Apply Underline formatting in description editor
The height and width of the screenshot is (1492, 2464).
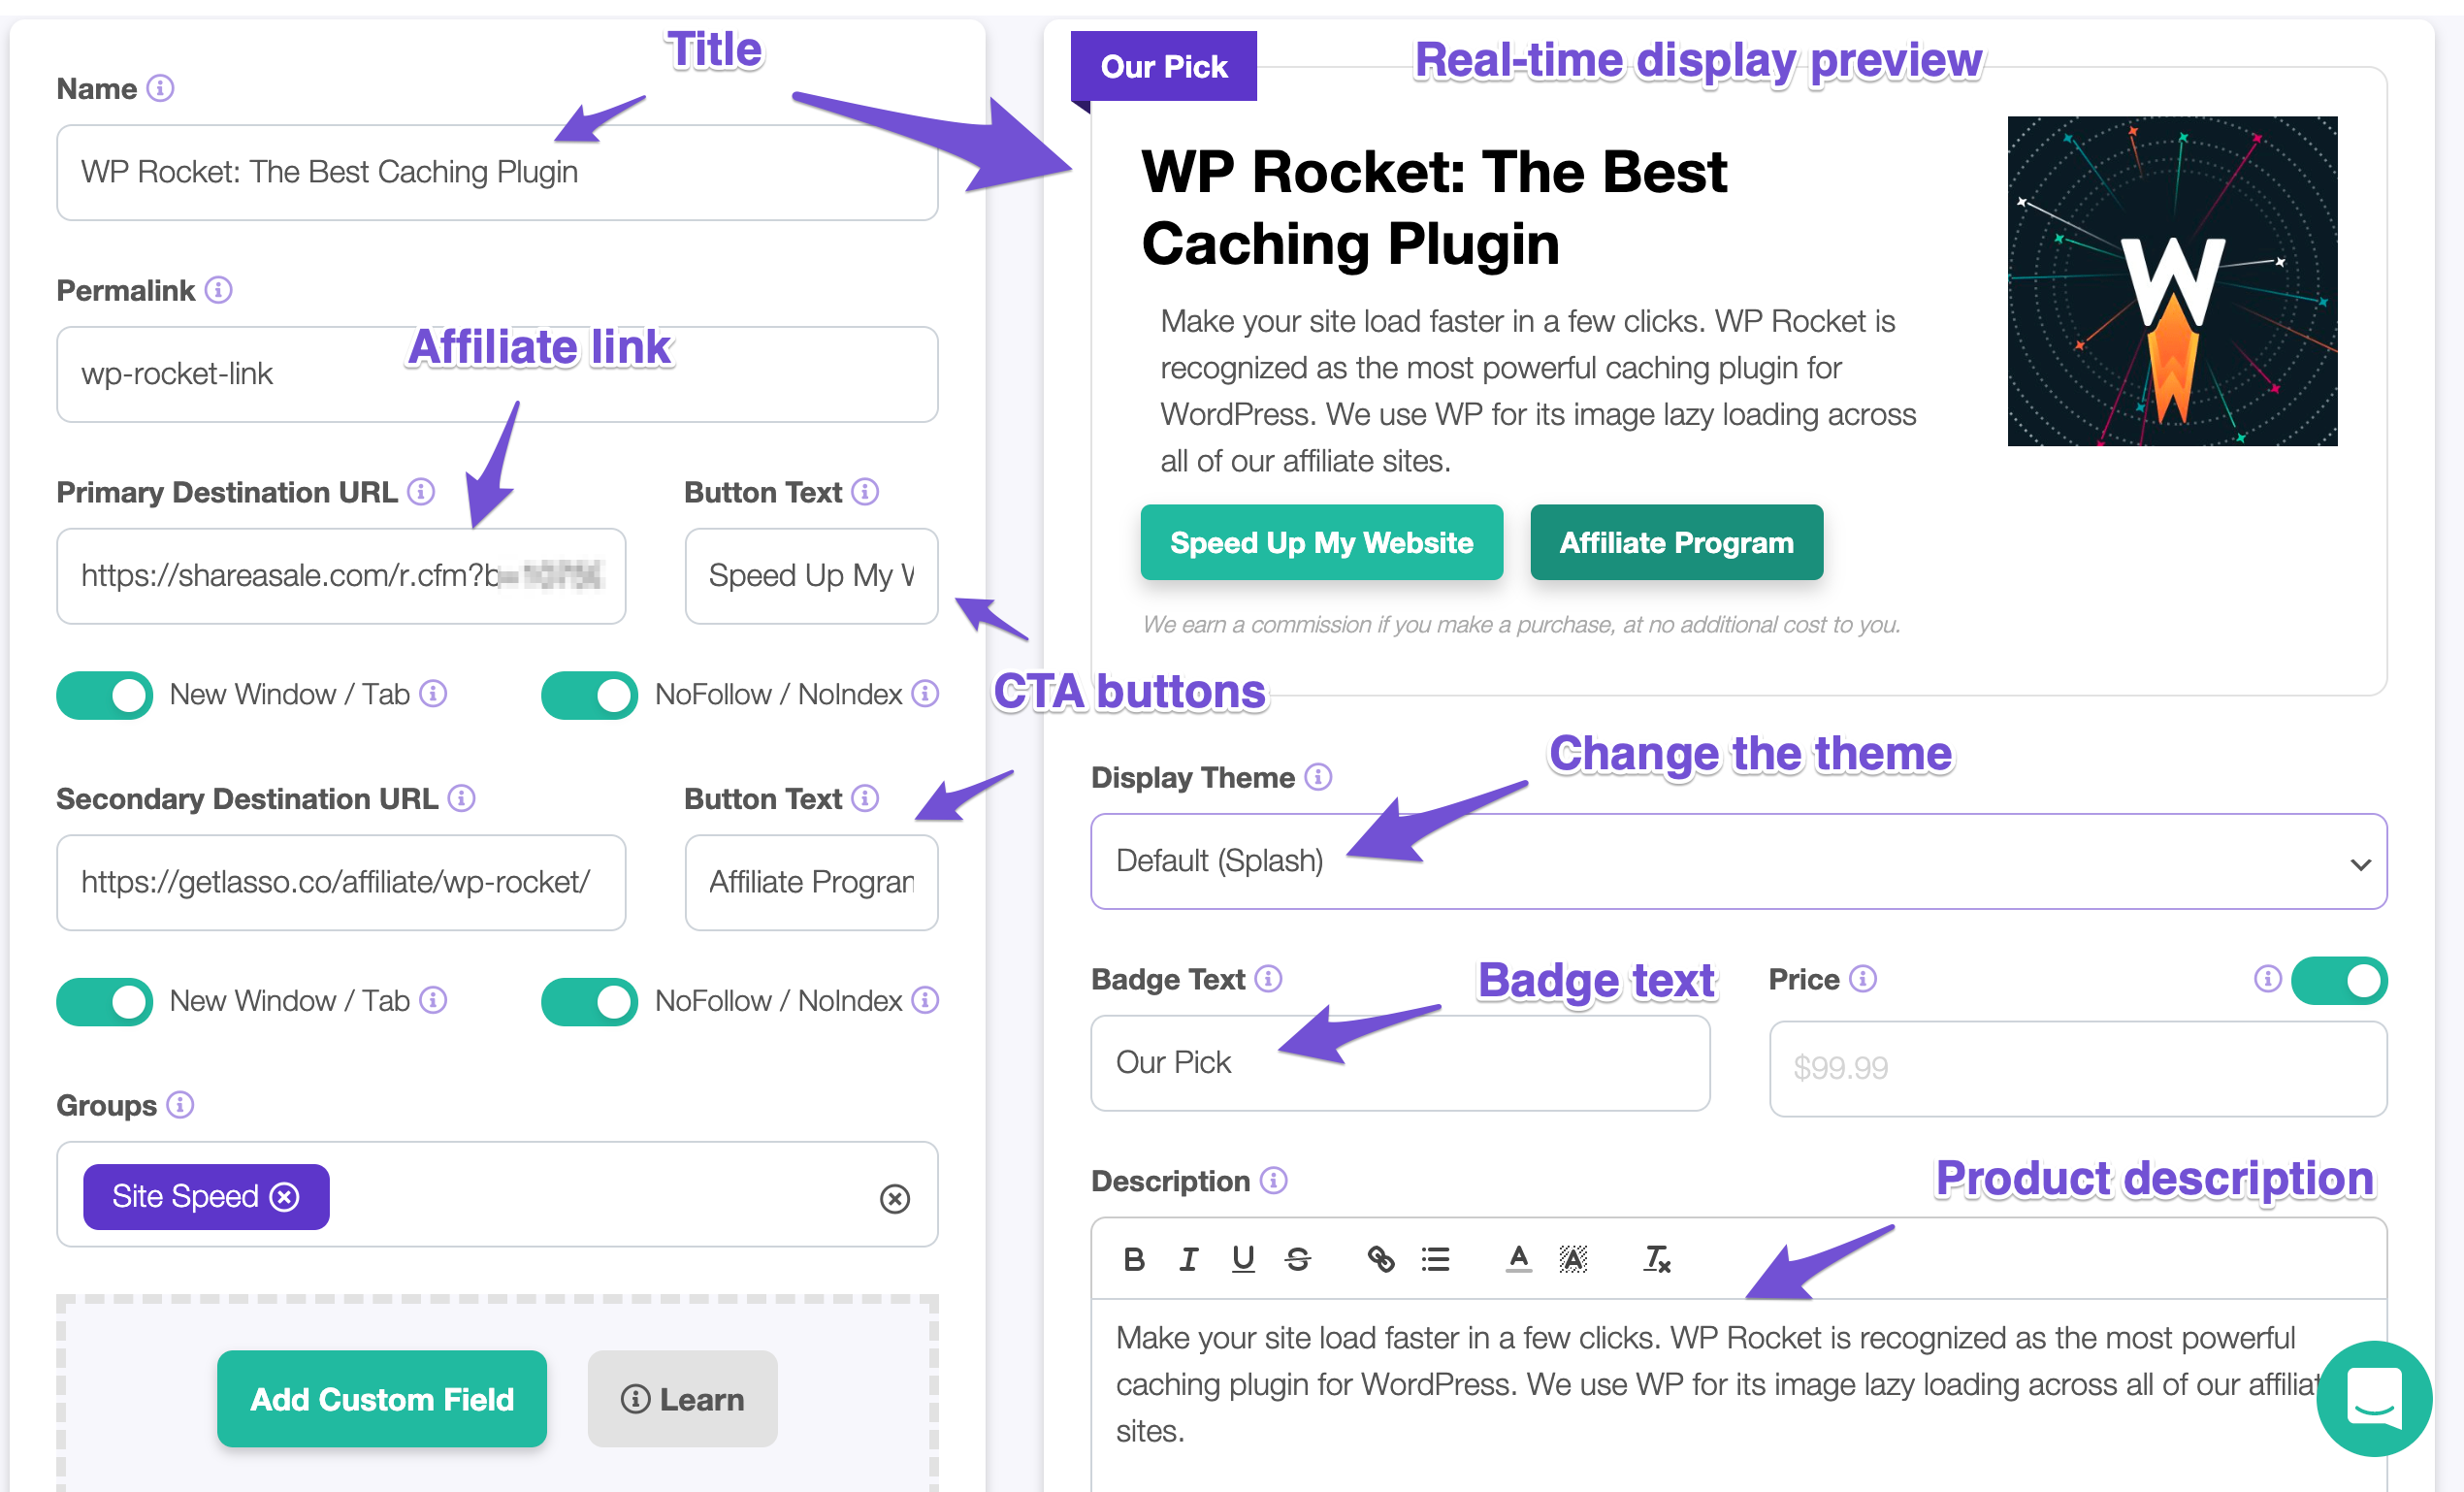1243,1260
